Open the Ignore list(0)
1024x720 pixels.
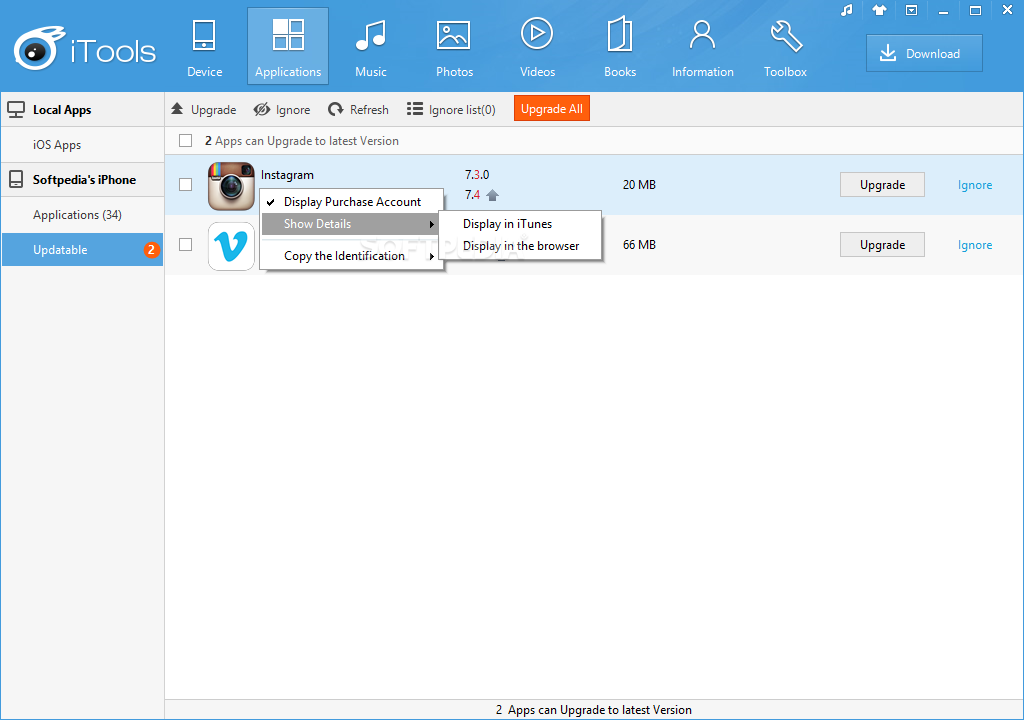[x=451, y=109]
